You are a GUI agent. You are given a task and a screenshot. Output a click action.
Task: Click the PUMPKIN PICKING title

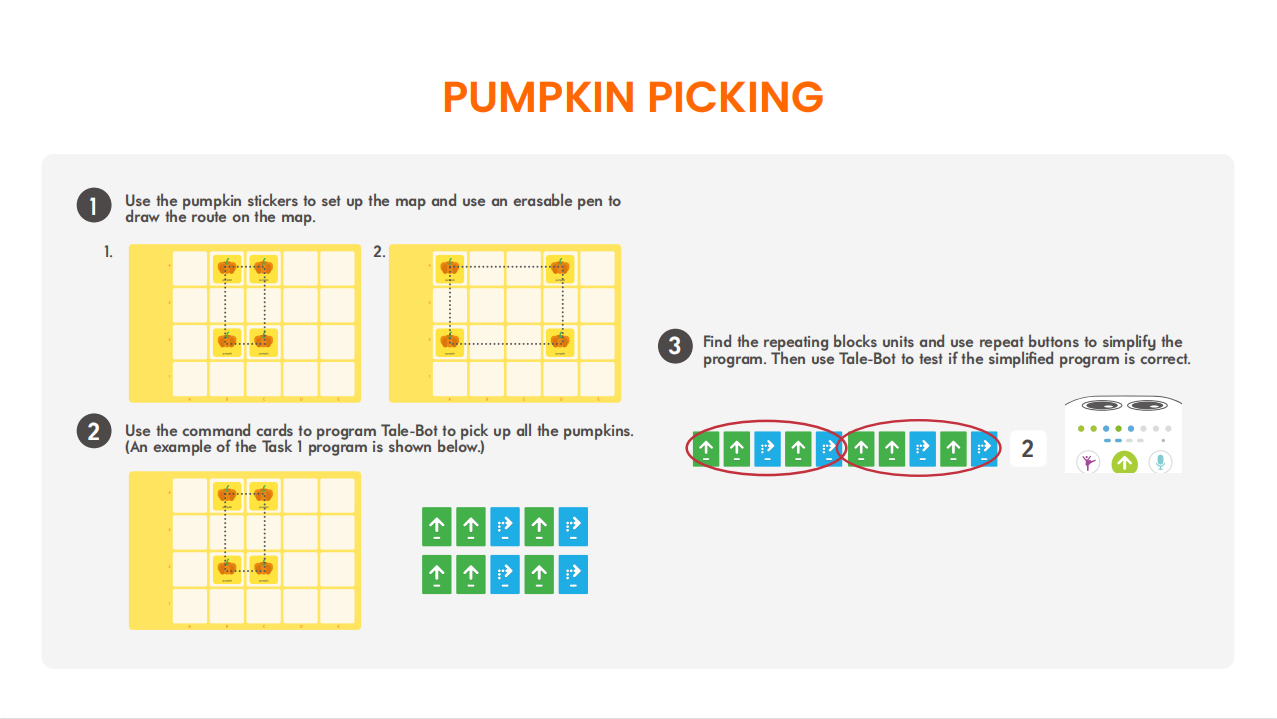tap(633, 97)
